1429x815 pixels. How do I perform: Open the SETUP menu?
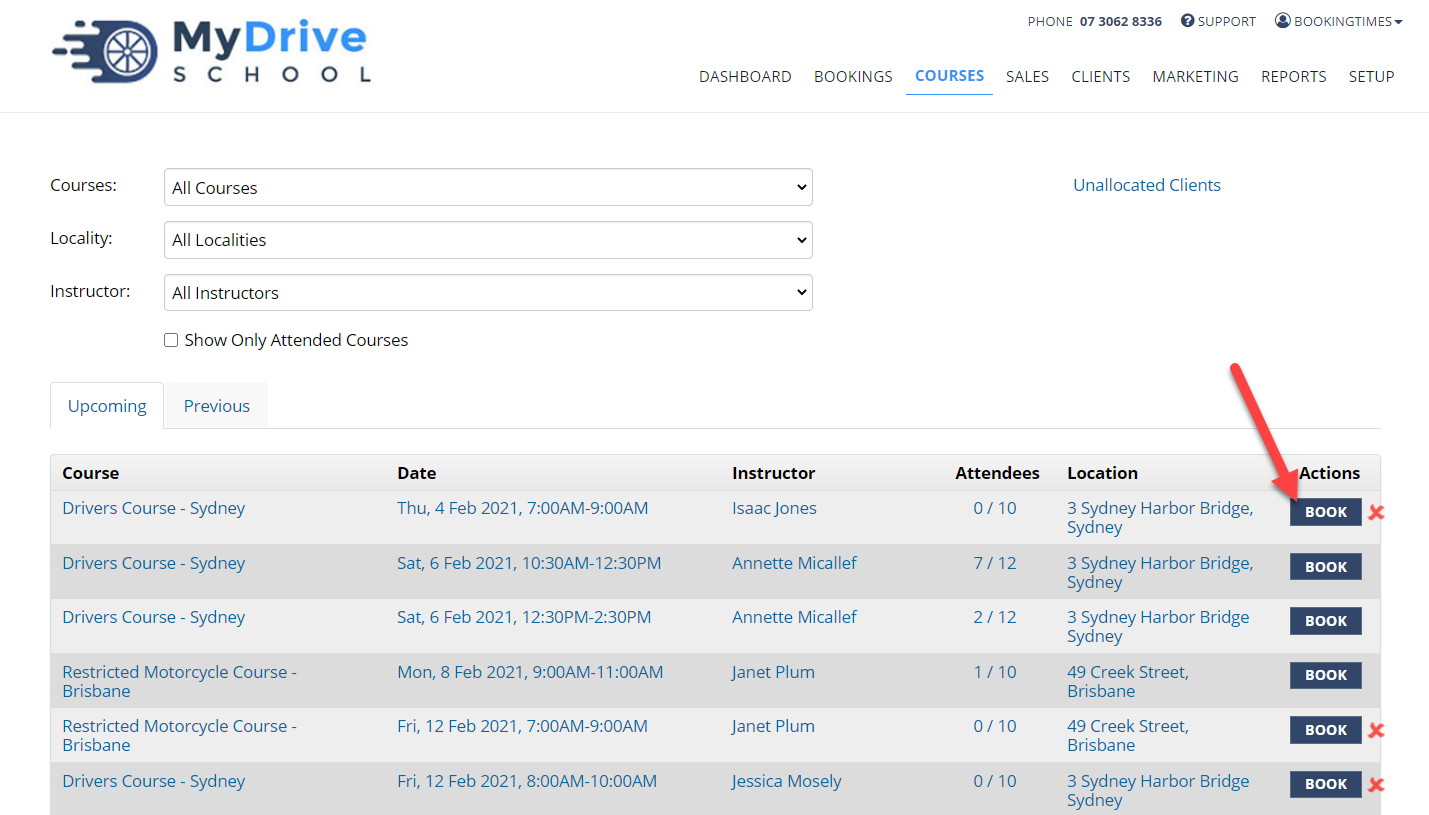1371,76
